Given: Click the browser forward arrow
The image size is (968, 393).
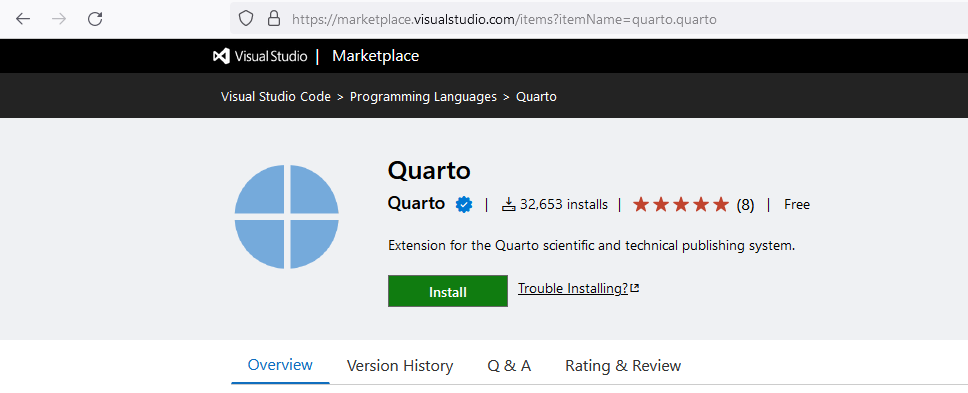Looking at the screenshot, I should (59, 19).
